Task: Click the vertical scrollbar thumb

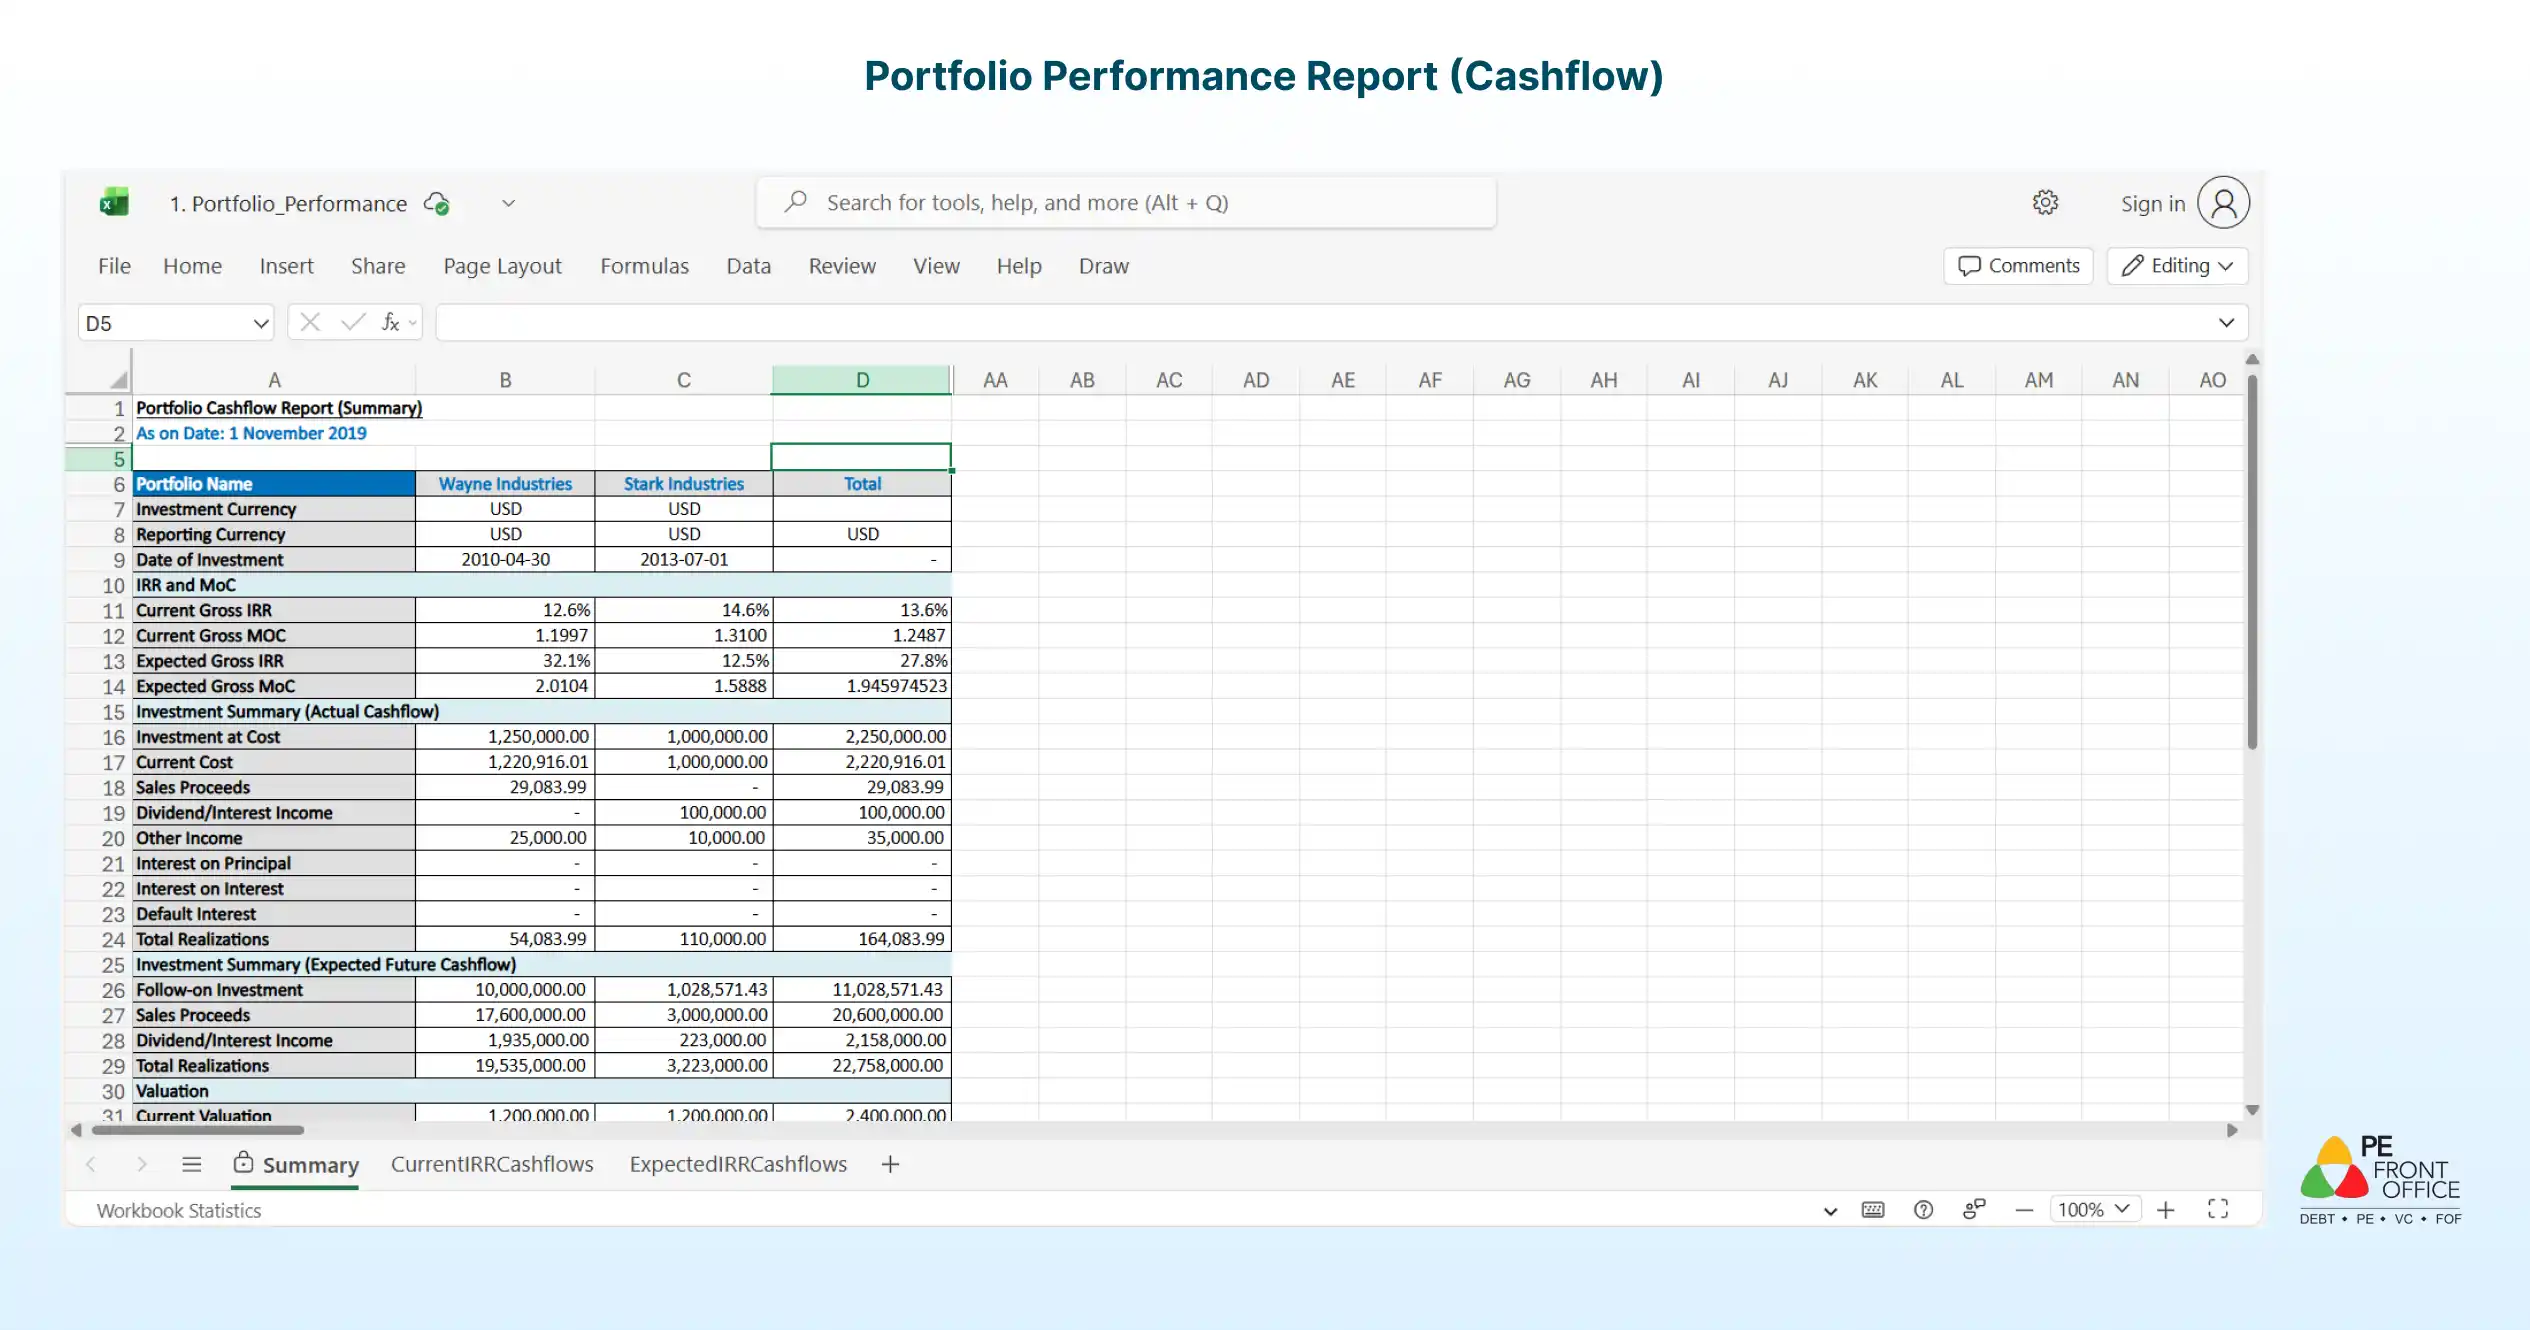Action: pos(2252,561)
